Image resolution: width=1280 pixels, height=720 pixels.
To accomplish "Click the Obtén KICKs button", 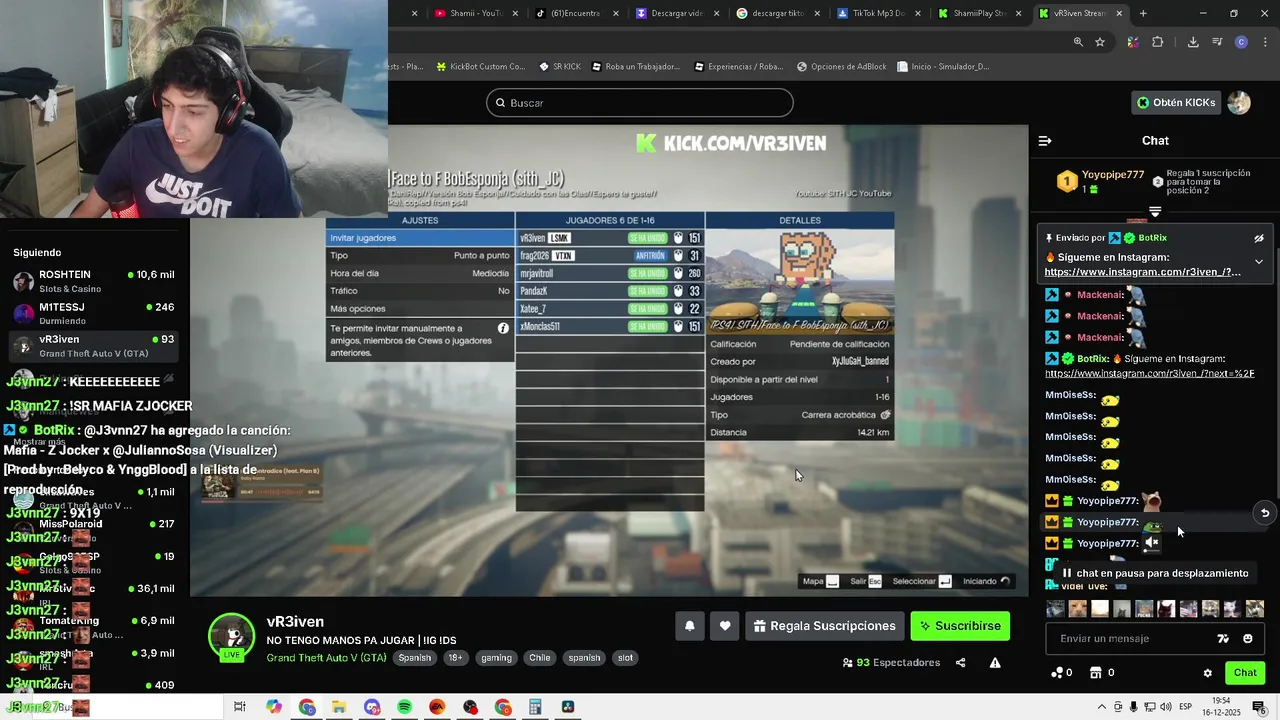I will pyautogui.click(x=1176, y=103).
